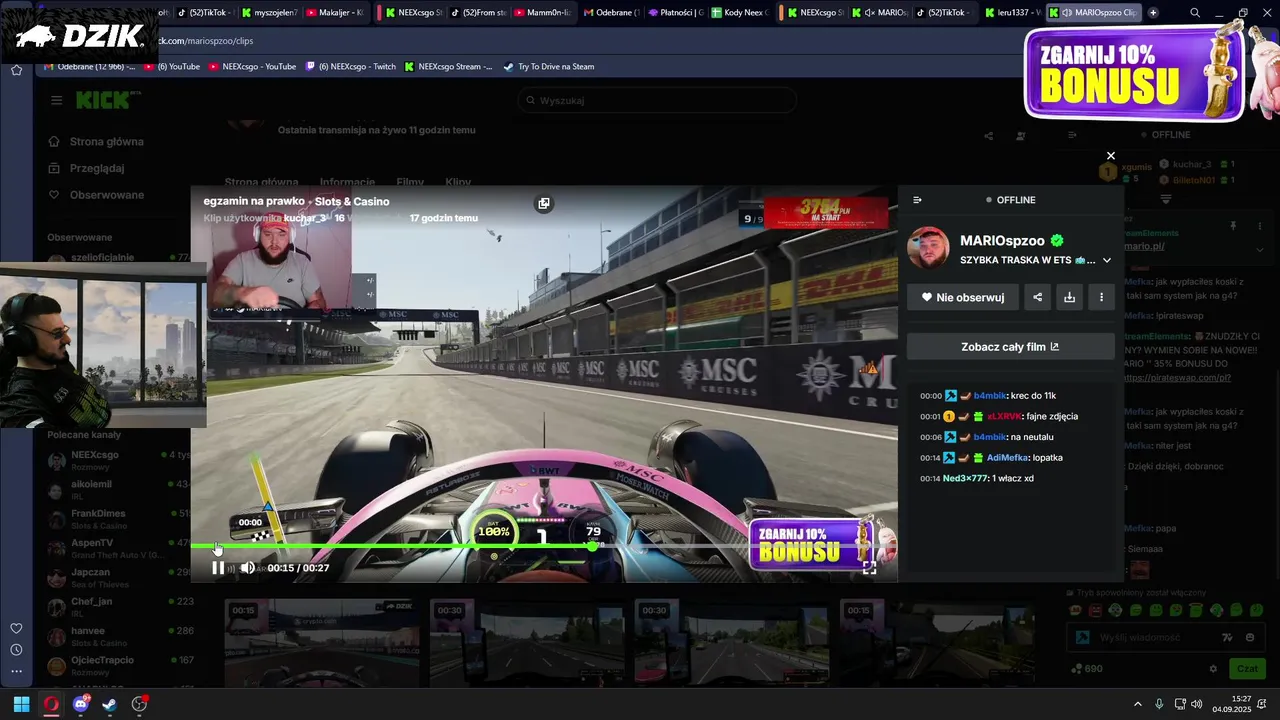
Task: Open new browser tab with plus
Action: click(x=1153, y=12)
